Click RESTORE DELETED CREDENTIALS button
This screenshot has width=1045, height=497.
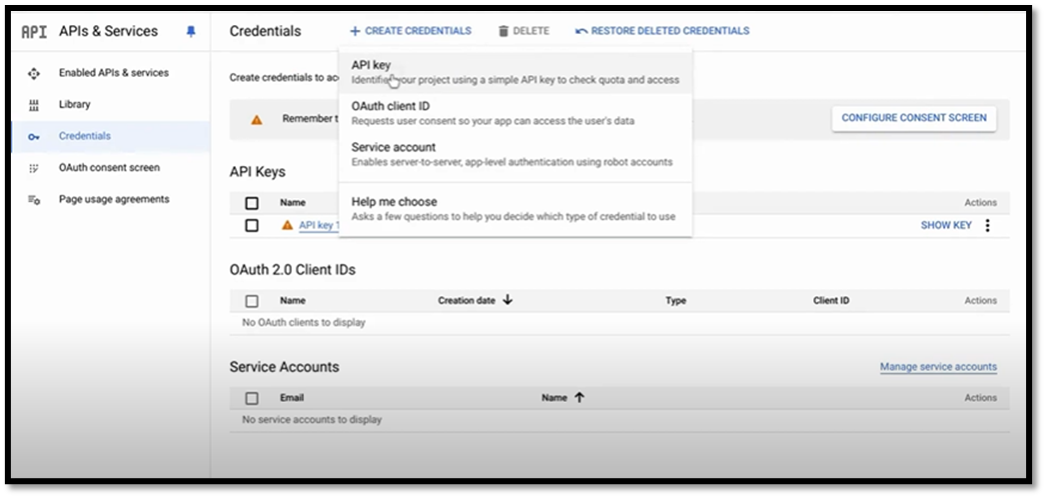(662, 31)
